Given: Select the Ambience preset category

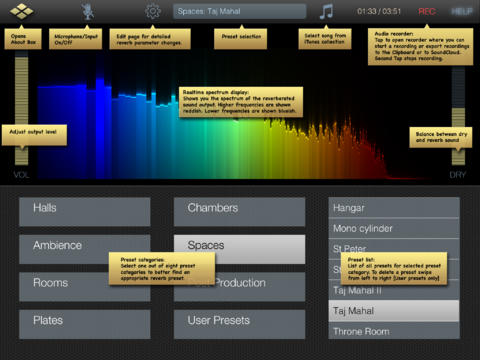Looking at the screenshot, I should click(85, 249).
